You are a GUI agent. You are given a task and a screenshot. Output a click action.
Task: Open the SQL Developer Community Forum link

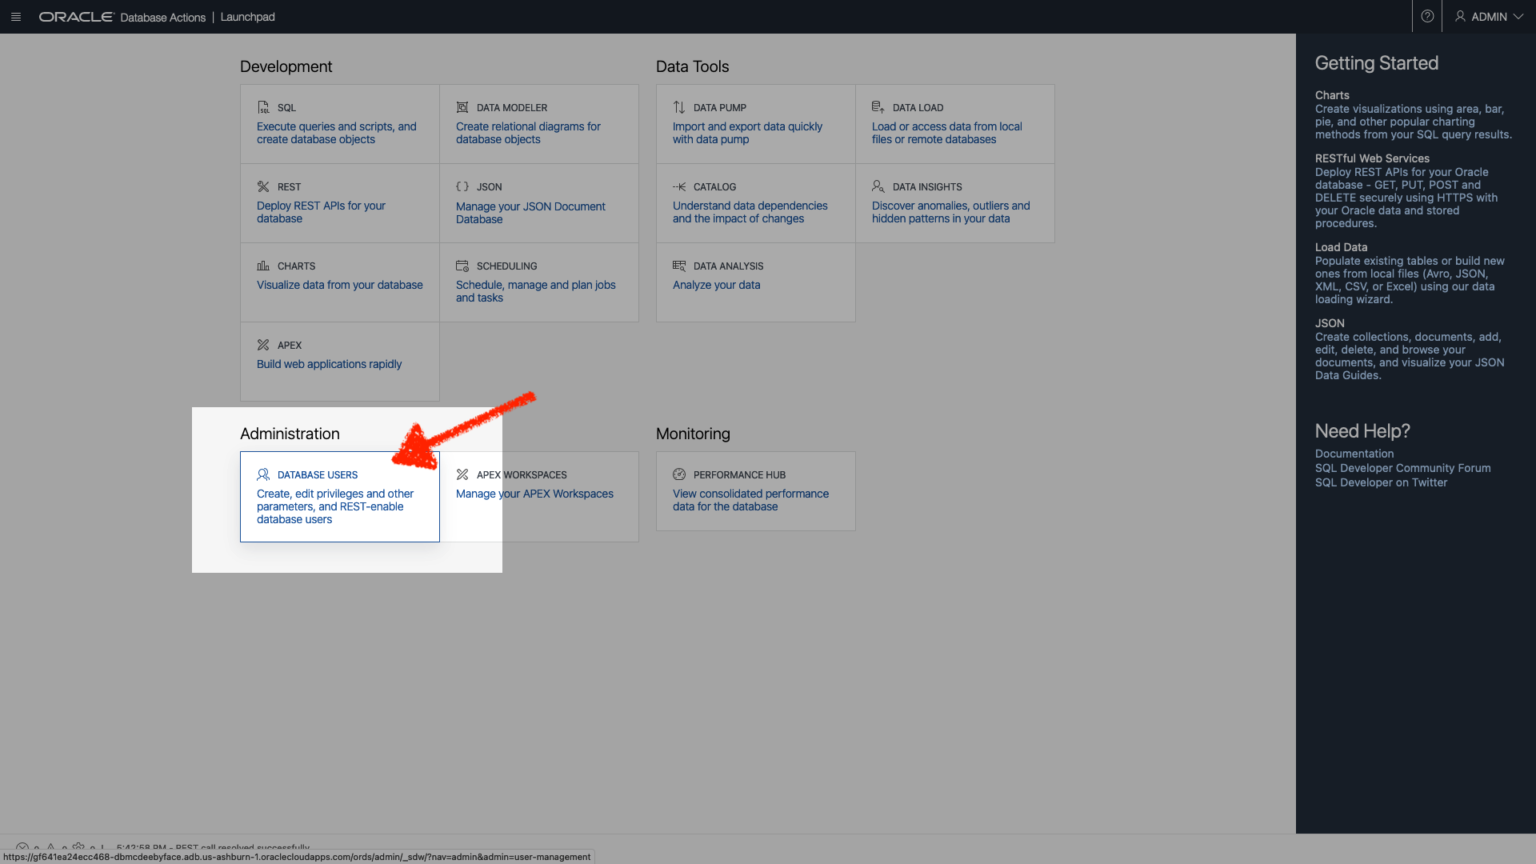coord(1402,467)
